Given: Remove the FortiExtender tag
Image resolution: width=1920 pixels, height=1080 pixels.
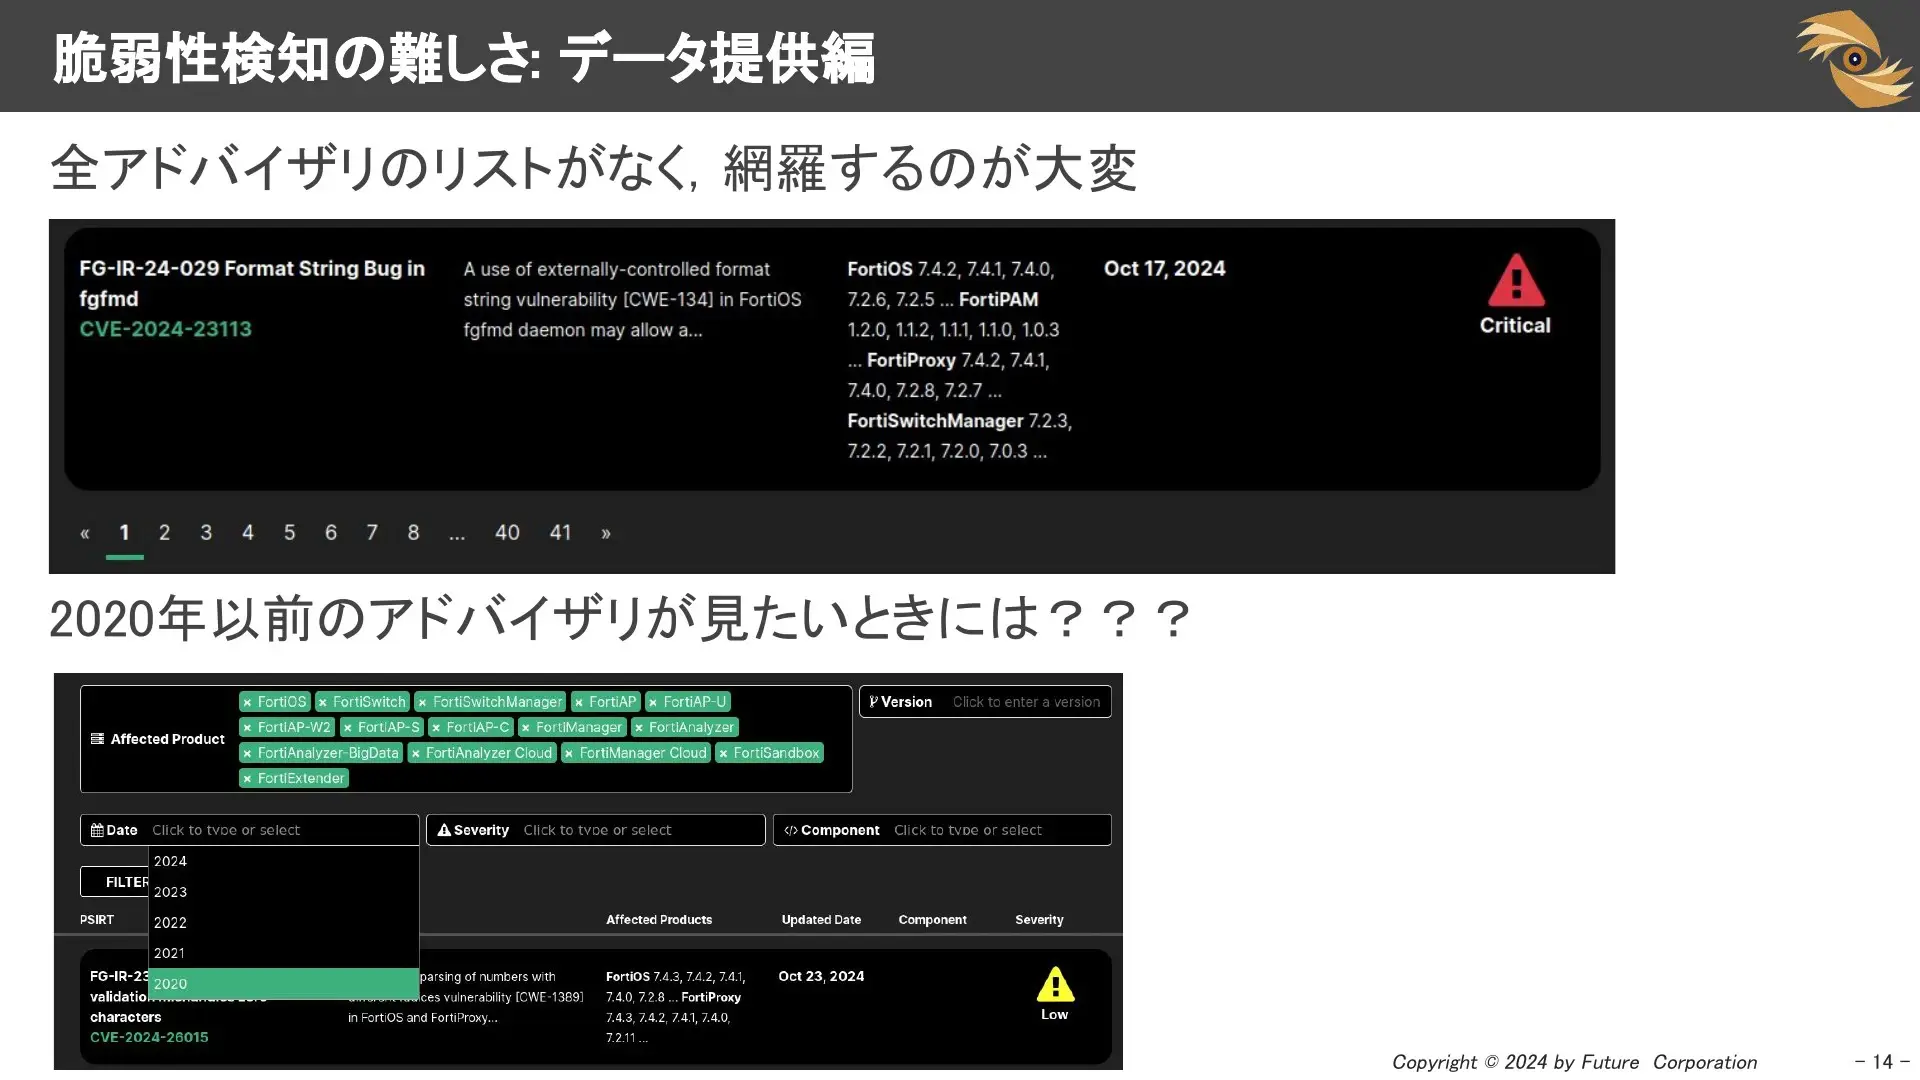Looking at the screenshot, I should tap(247, 779).
